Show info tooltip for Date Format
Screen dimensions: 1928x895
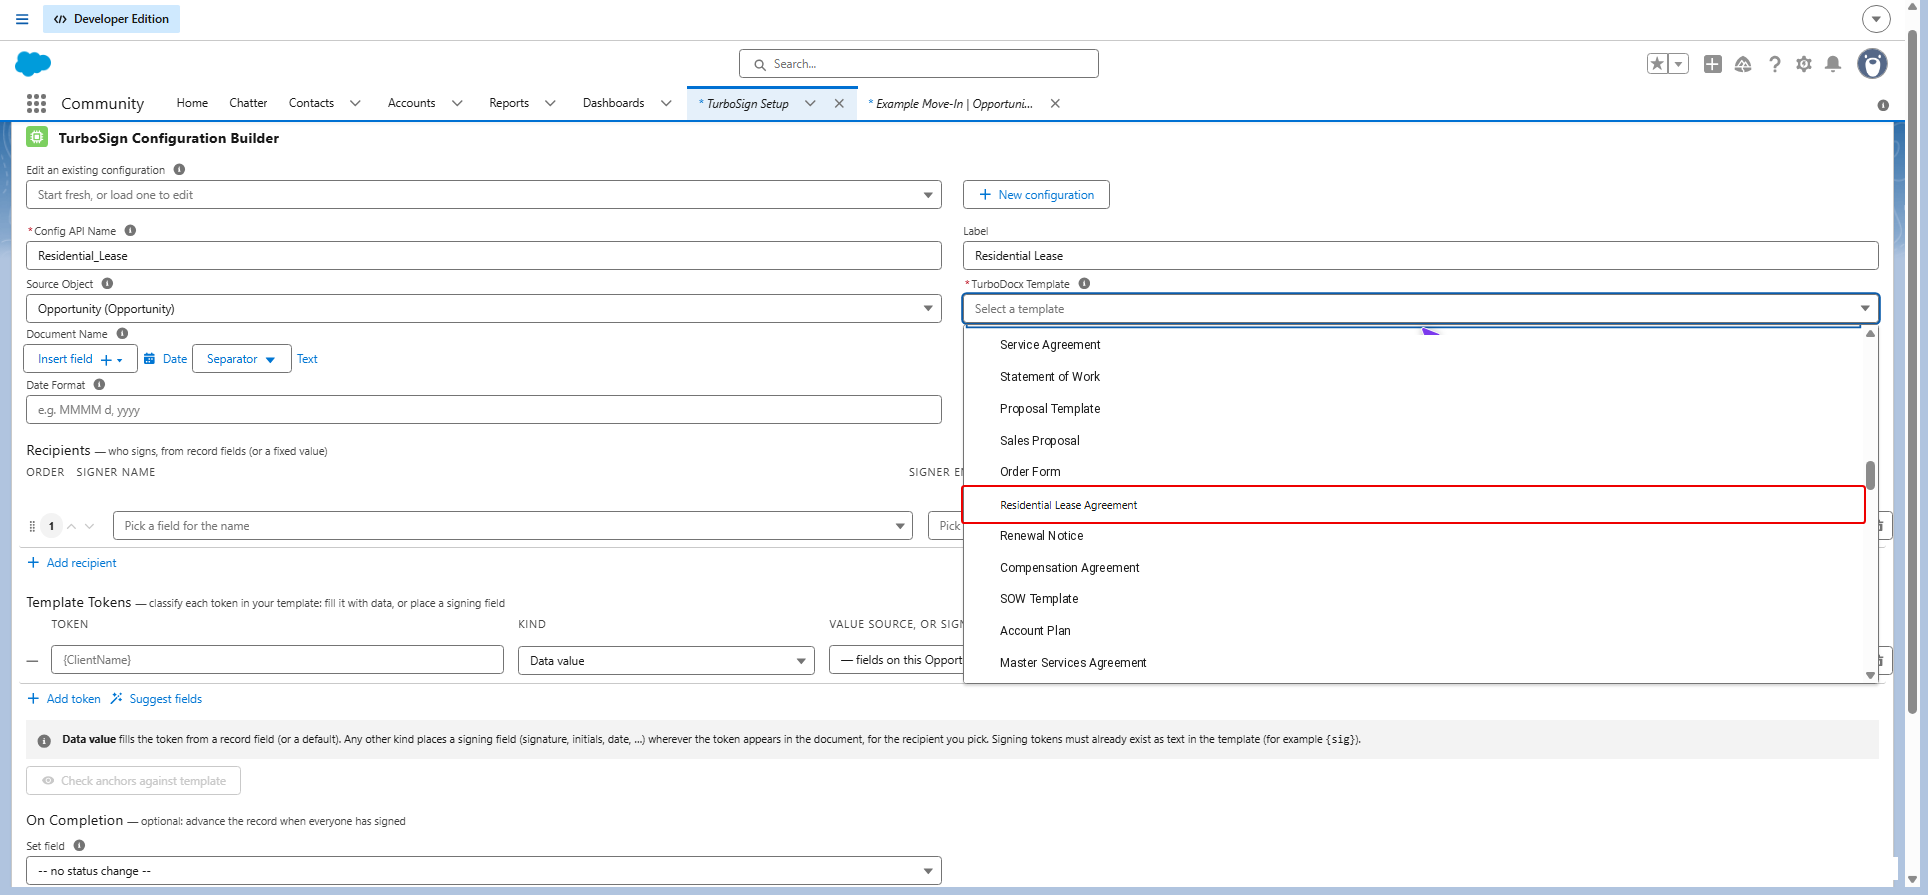(x=99, y=385)
